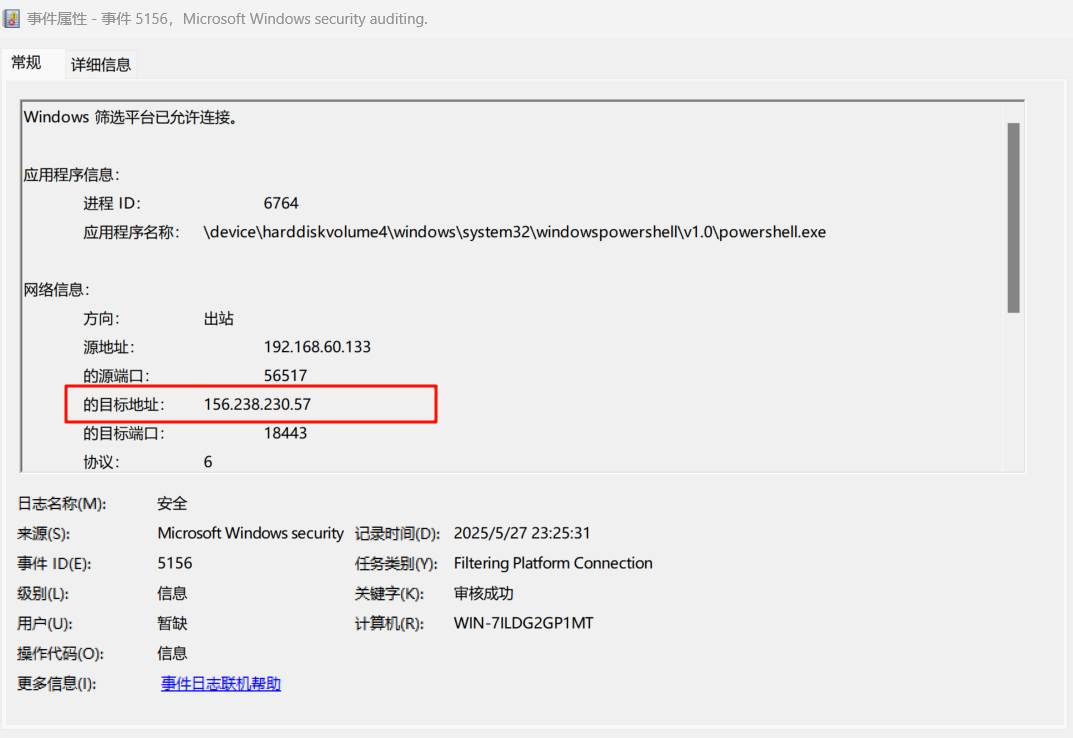Click the 出站 direction value
The image size is (1073, 738).
(219, 319)
